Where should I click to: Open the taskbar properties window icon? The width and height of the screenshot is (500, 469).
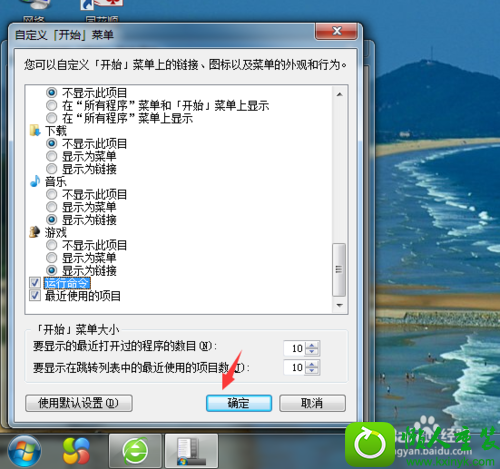(x=192, y=451)
